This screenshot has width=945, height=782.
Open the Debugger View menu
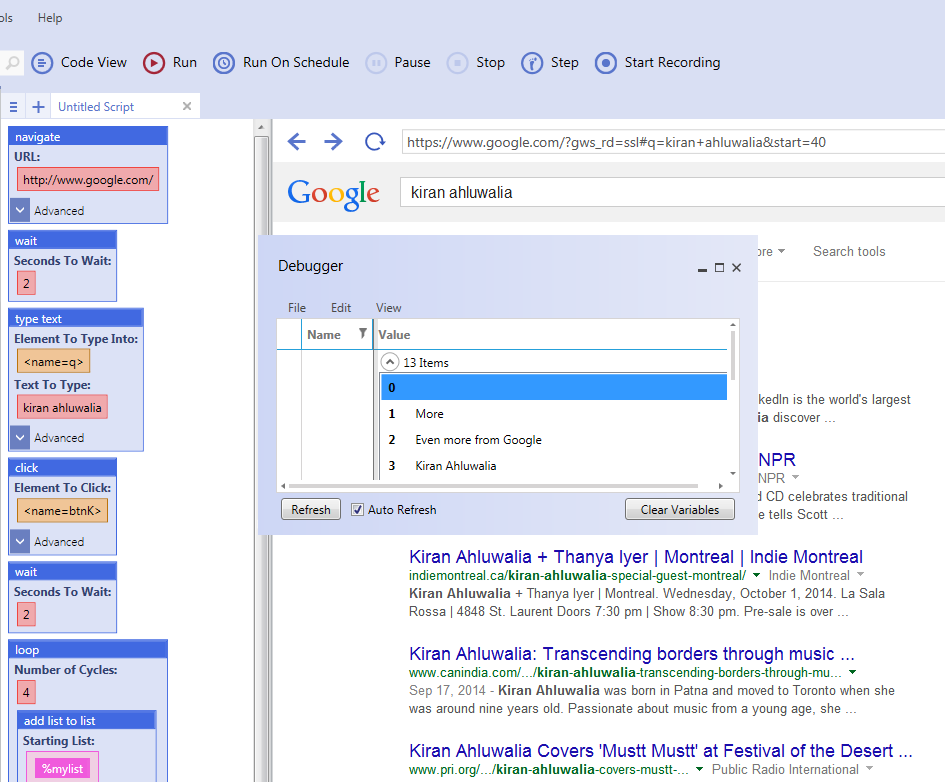click(x=389, y=308)
